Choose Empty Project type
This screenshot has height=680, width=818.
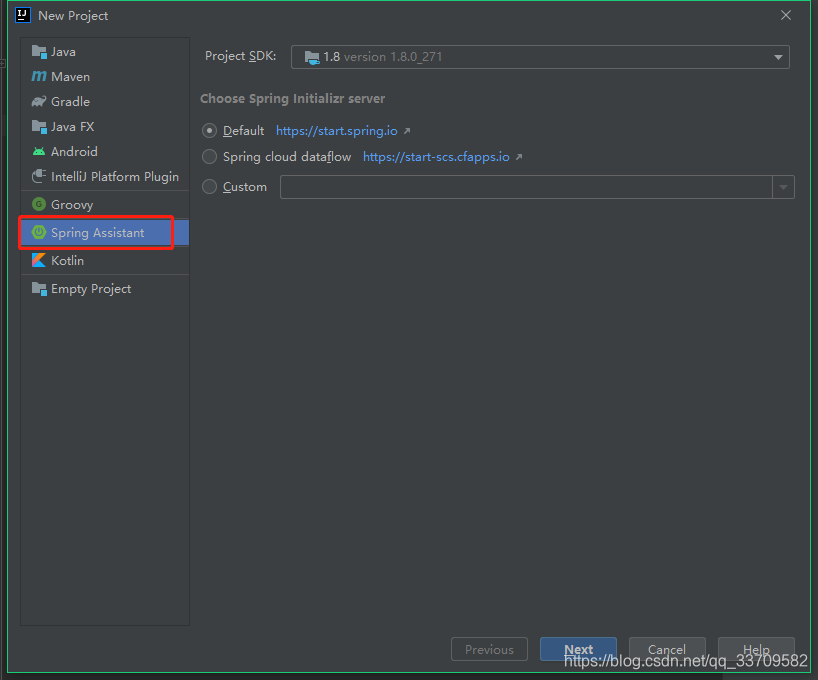[105, 289]
